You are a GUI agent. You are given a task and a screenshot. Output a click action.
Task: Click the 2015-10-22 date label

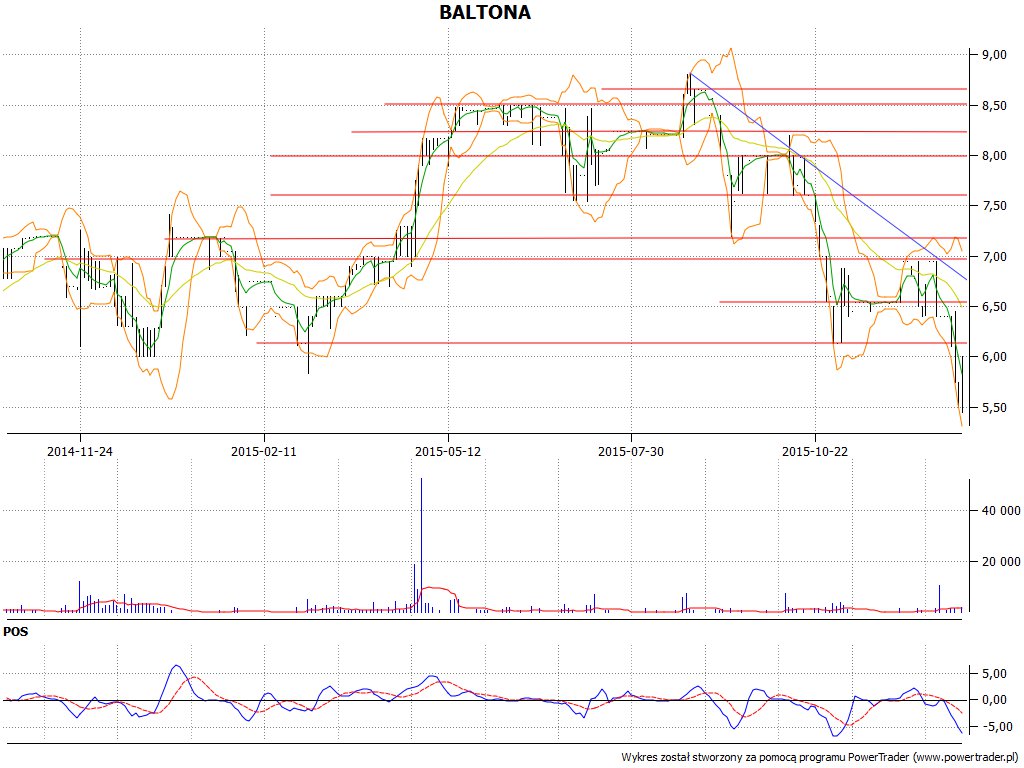tap(816, 451)
